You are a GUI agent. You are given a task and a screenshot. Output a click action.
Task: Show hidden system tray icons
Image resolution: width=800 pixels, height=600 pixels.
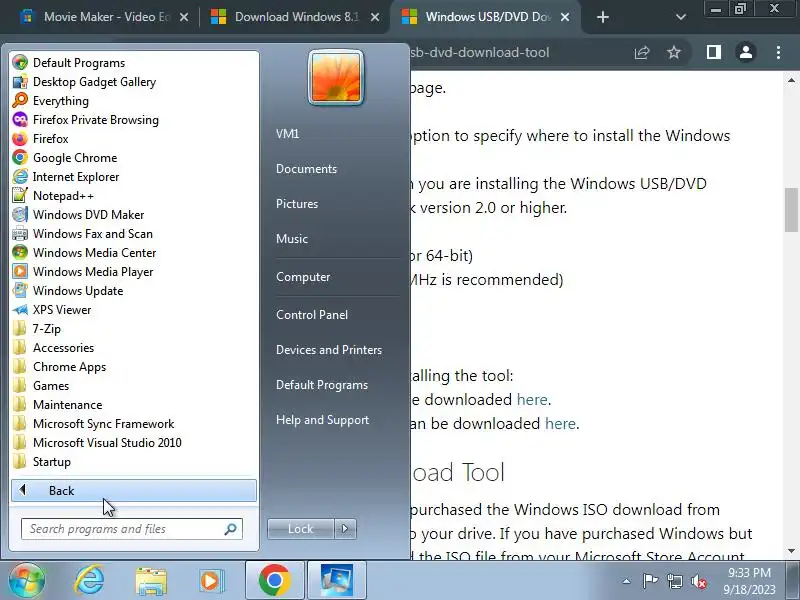pyautogui.click(x=627, y=581)
